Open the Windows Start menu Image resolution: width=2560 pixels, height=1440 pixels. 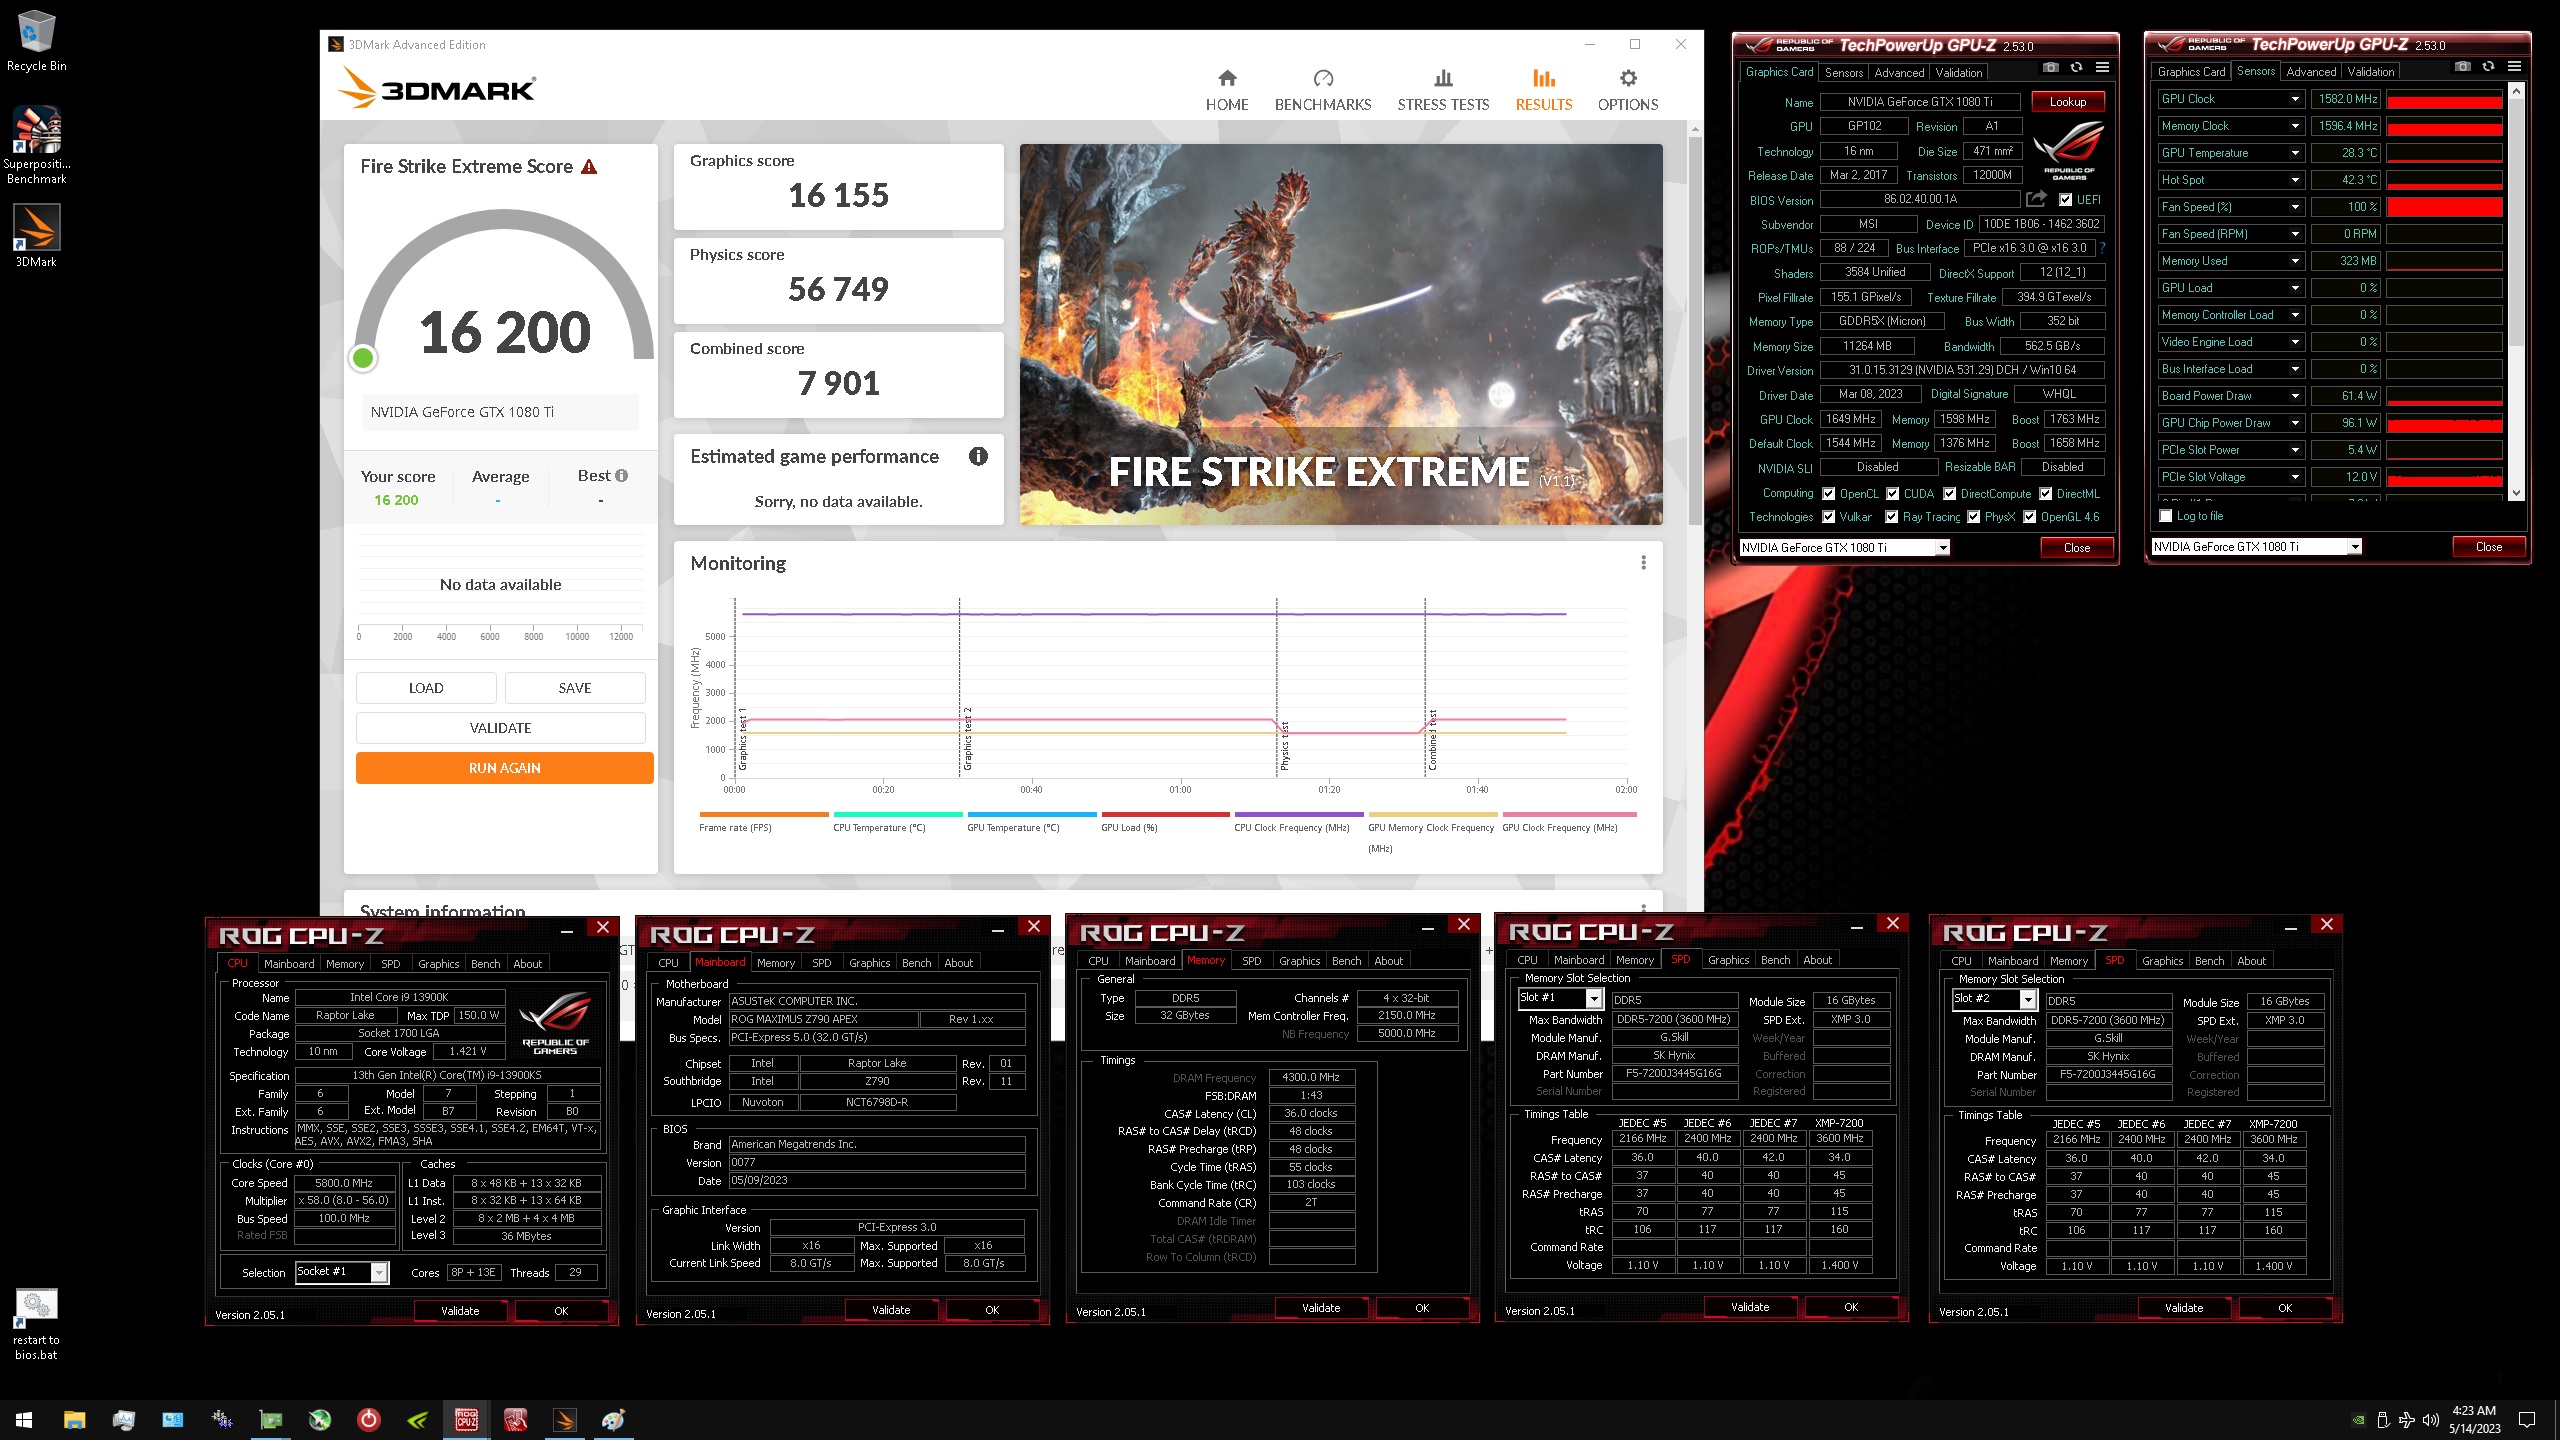point(24,1420)
